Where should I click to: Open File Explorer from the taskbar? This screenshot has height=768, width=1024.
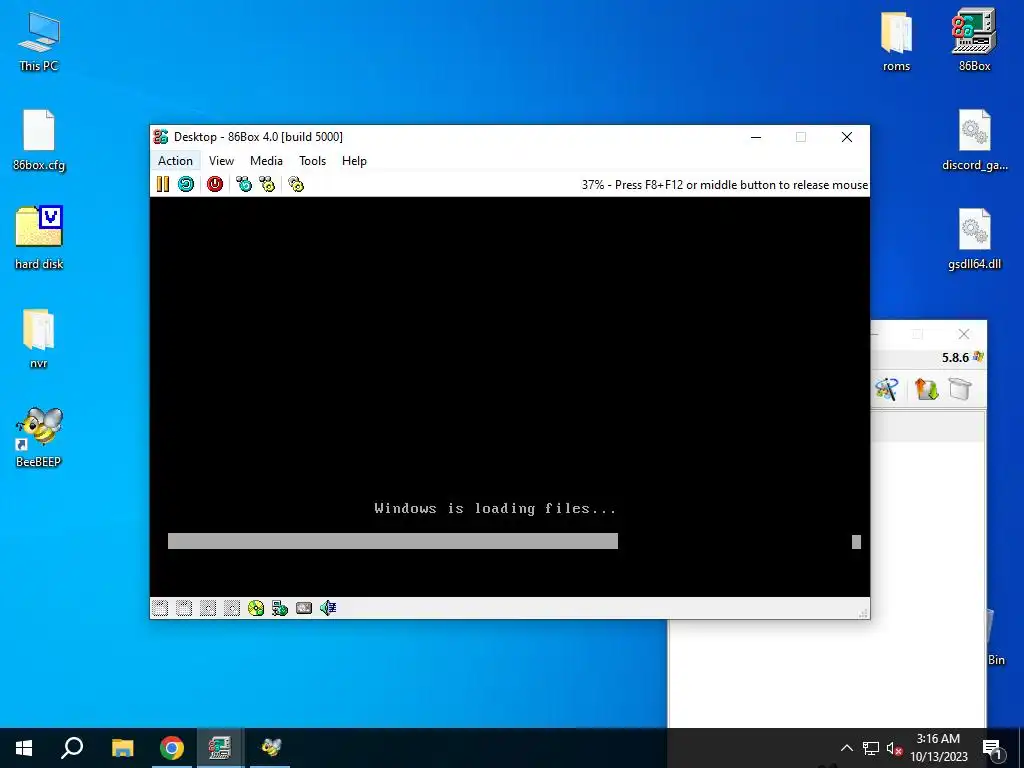pos(122,748)
